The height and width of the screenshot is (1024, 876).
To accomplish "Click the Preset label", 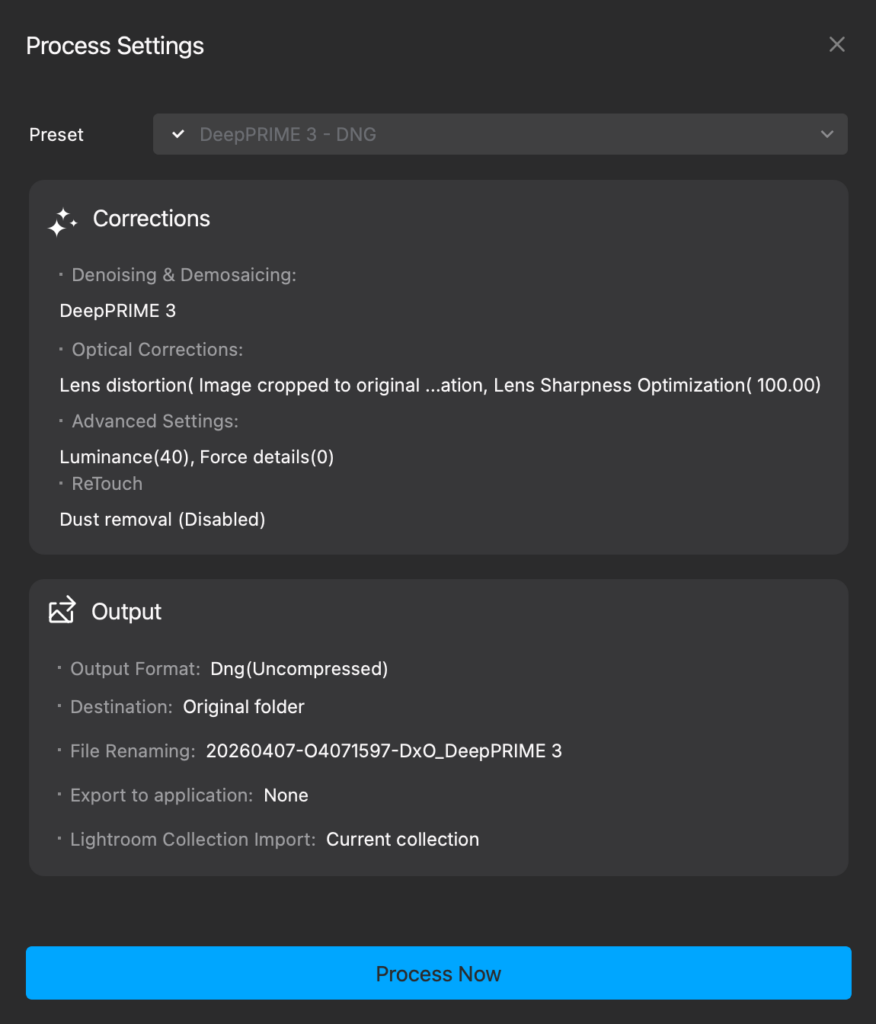I will tap(56, 135).
